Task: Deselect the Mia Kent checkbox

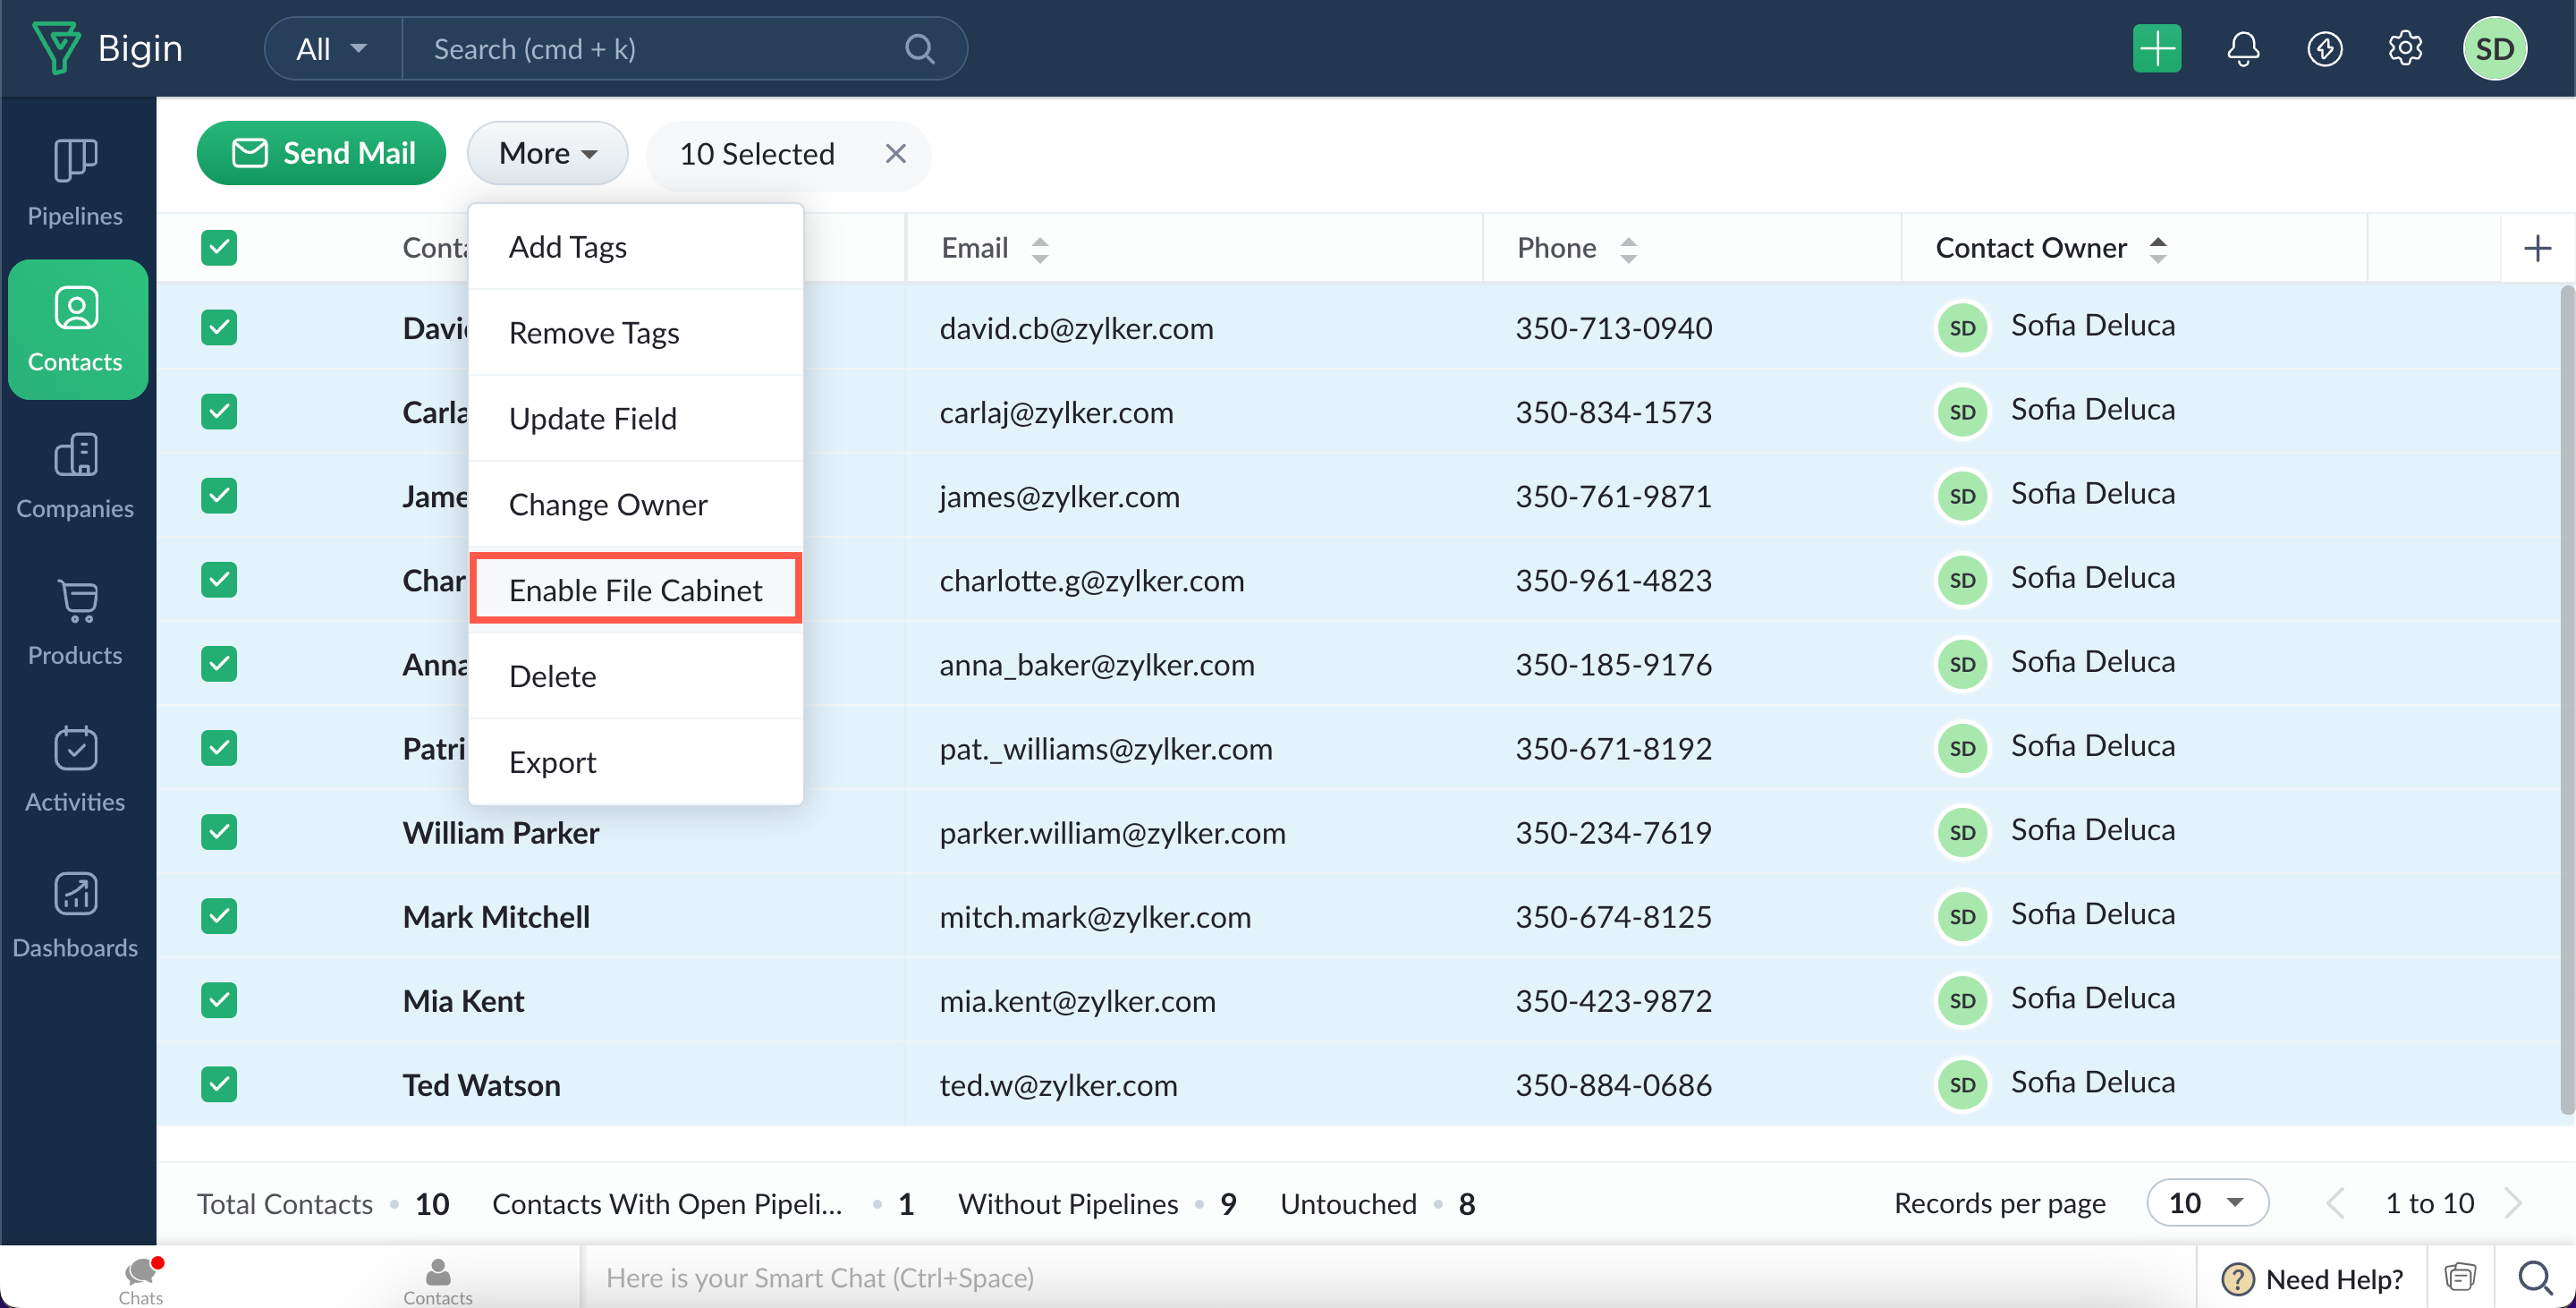Action: (219, 1001)
